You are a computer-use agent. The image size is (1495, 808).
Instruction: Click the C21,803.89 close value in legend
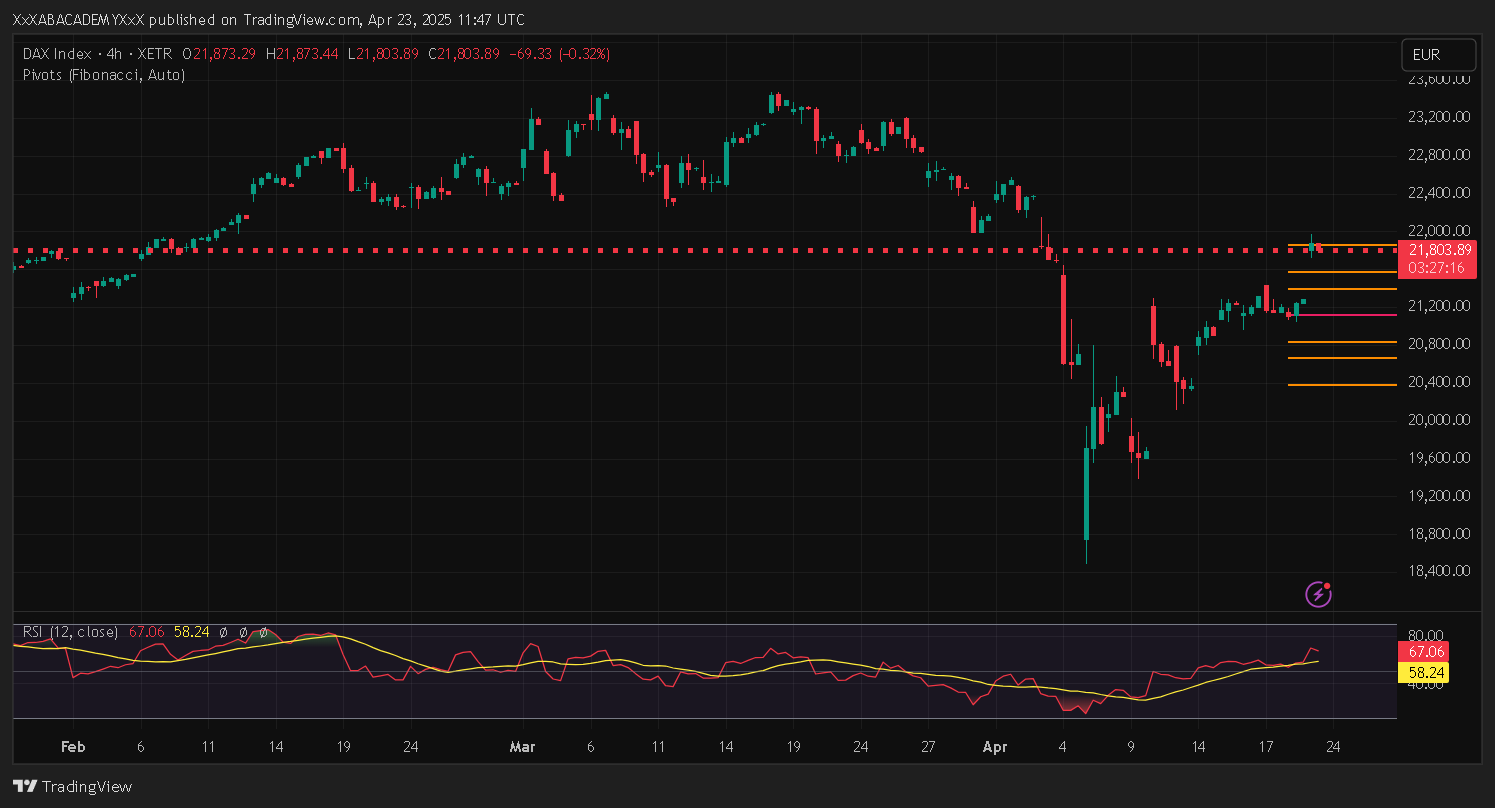tap(464, 54)
